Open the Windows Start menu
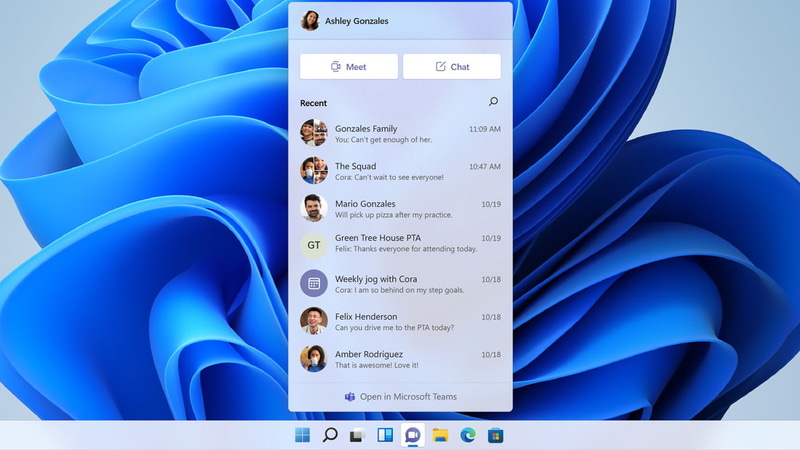The height and width of the screenshot is (450, 800). [x=303, y=435]
